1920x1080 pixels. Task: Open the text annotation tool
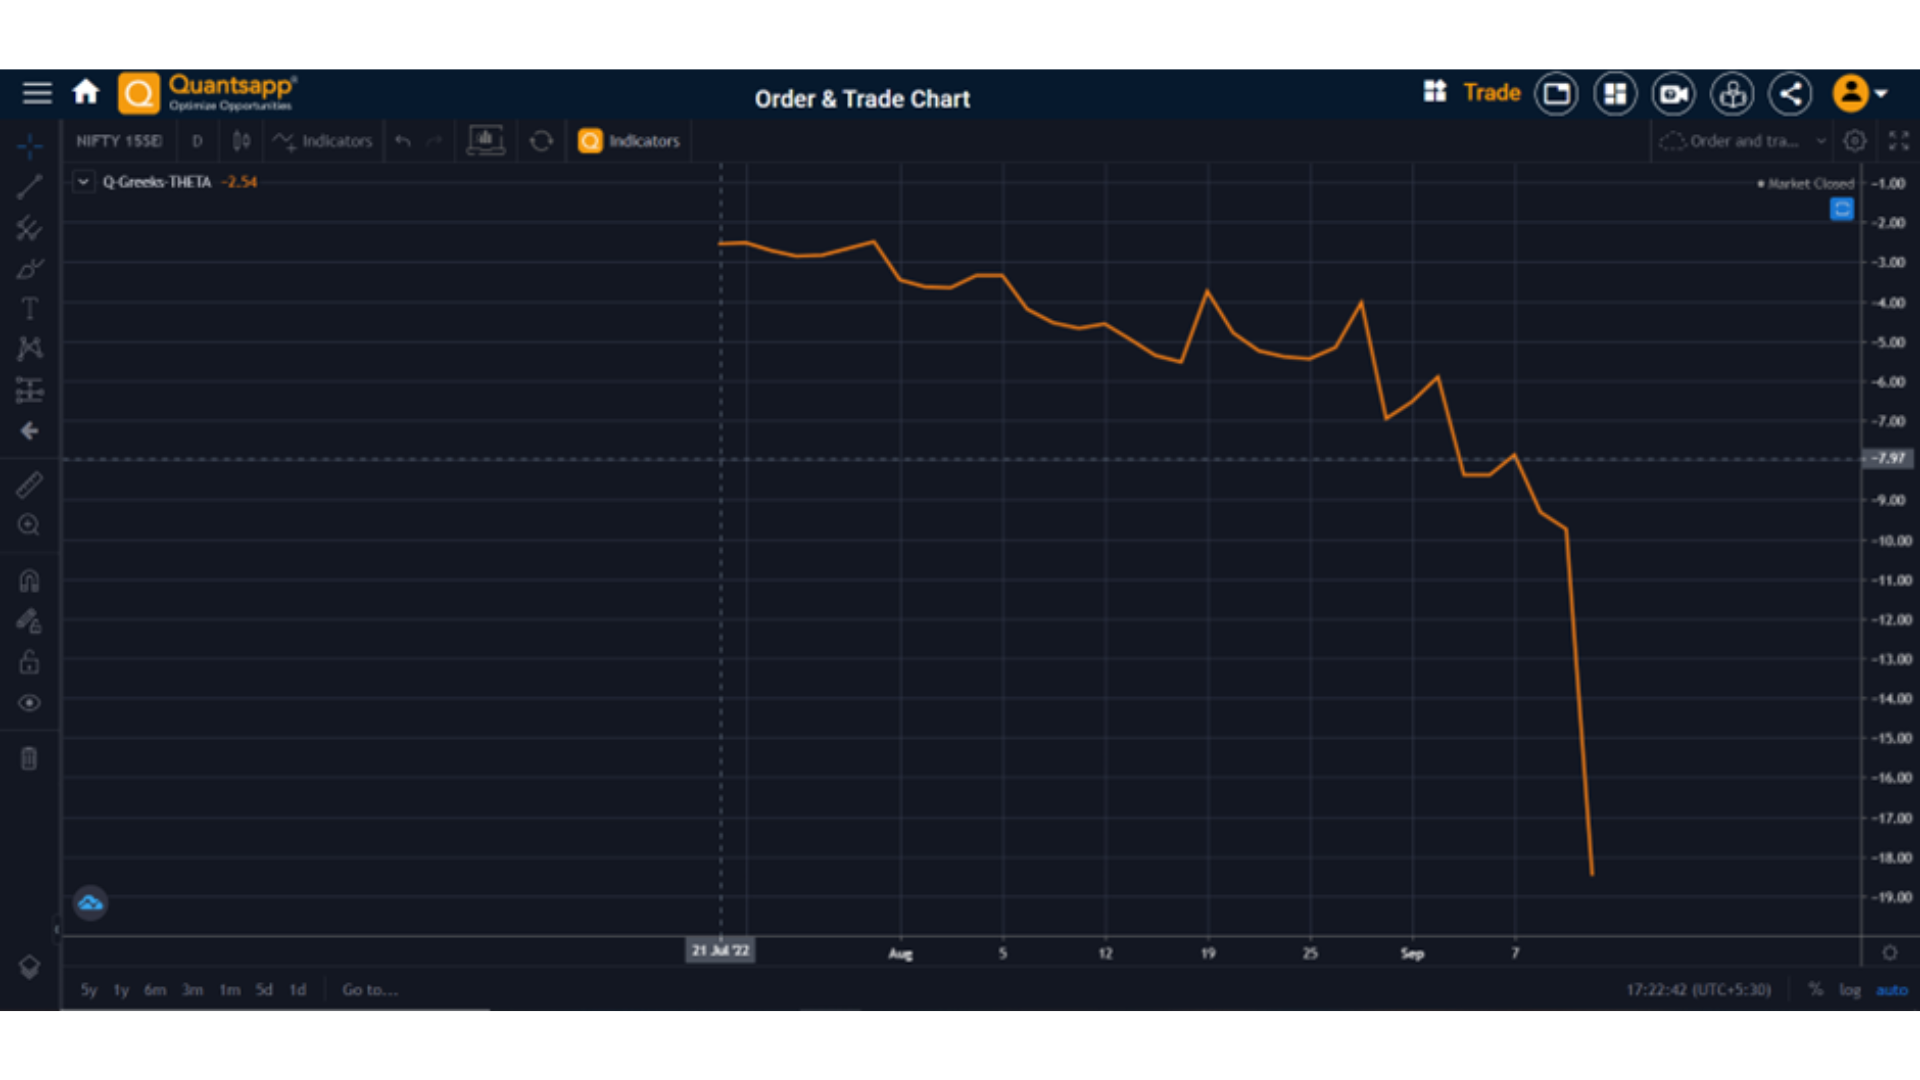[x=29, y=308]
